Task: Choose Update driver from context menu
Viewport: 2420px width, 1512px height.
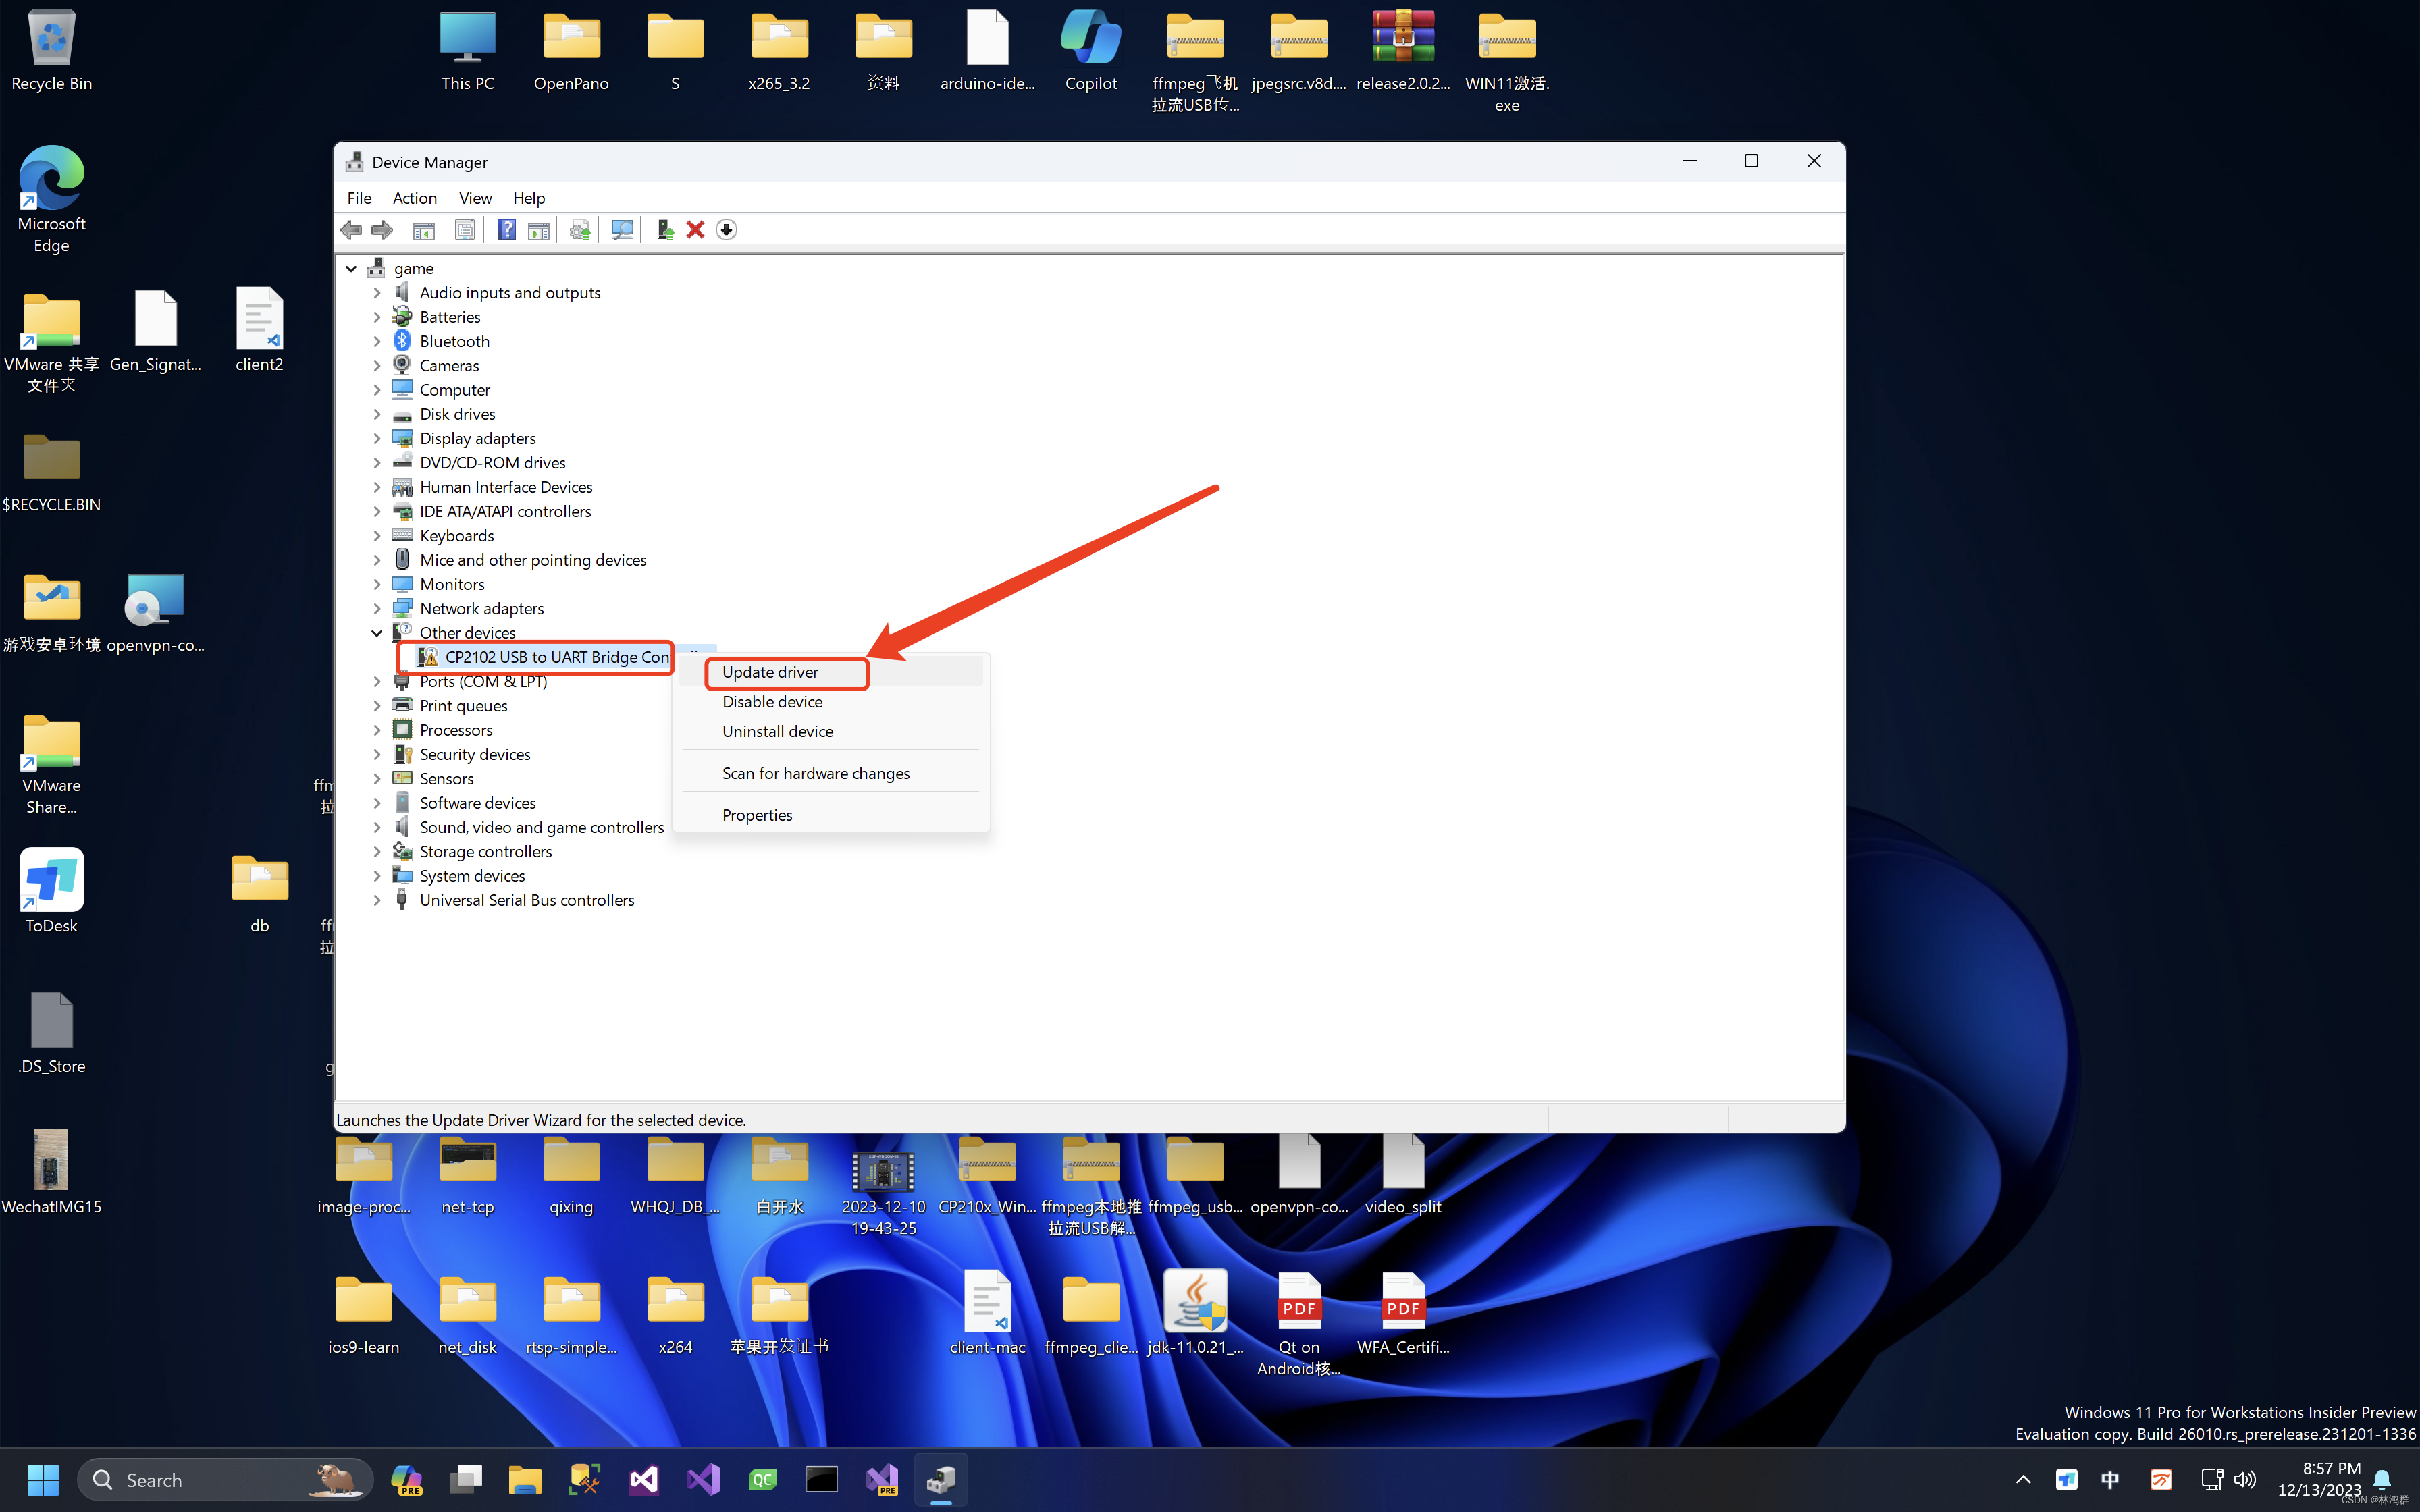Action: (x=830, y=672)
